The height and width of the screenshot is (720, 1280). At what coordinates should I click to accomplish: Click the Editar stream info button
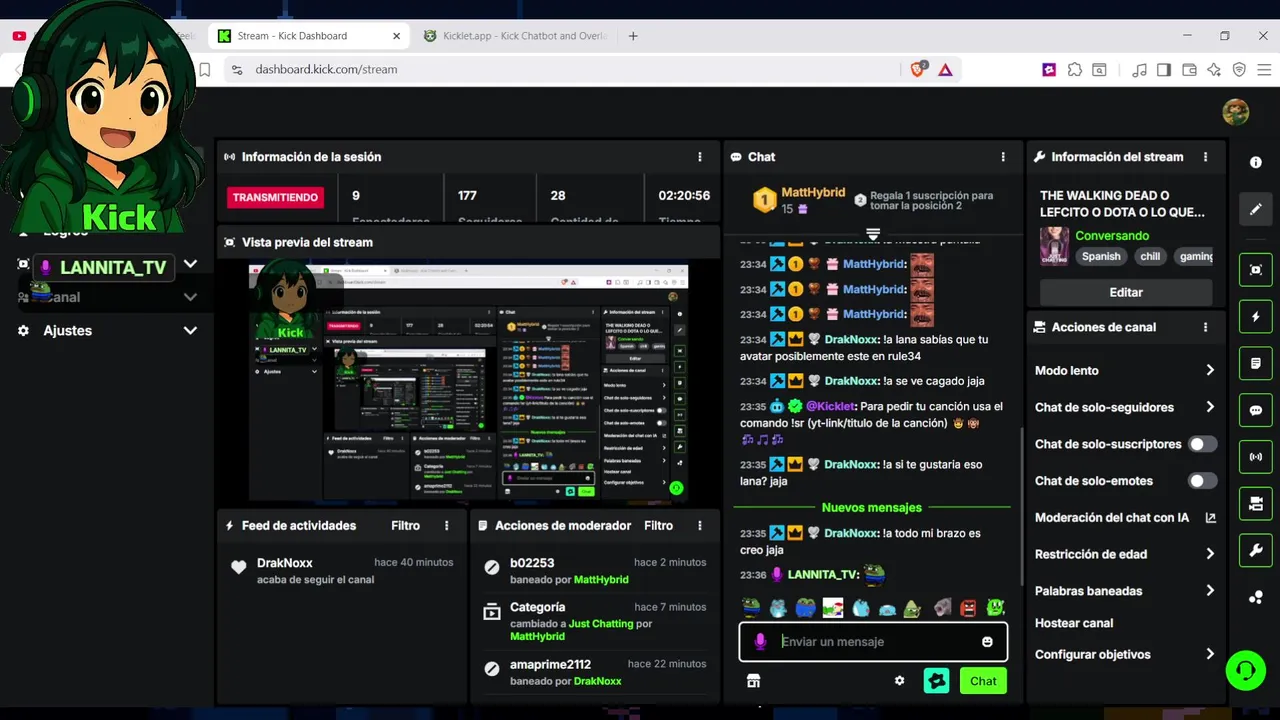click(1126, 292)
